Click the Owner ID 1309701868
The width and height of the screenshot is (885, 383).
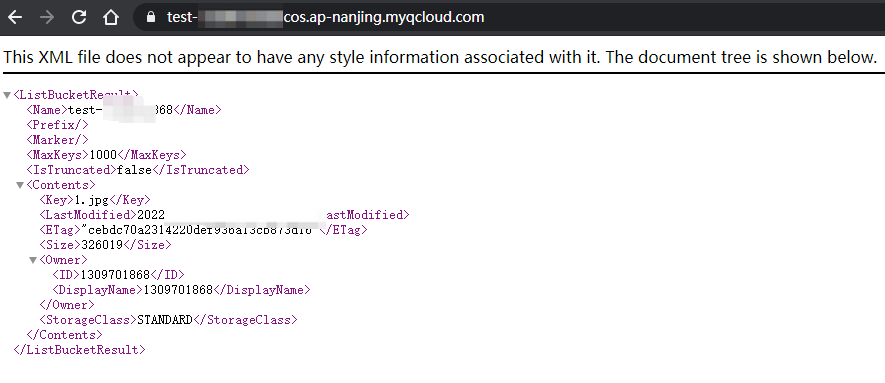(x=115, y=275)
